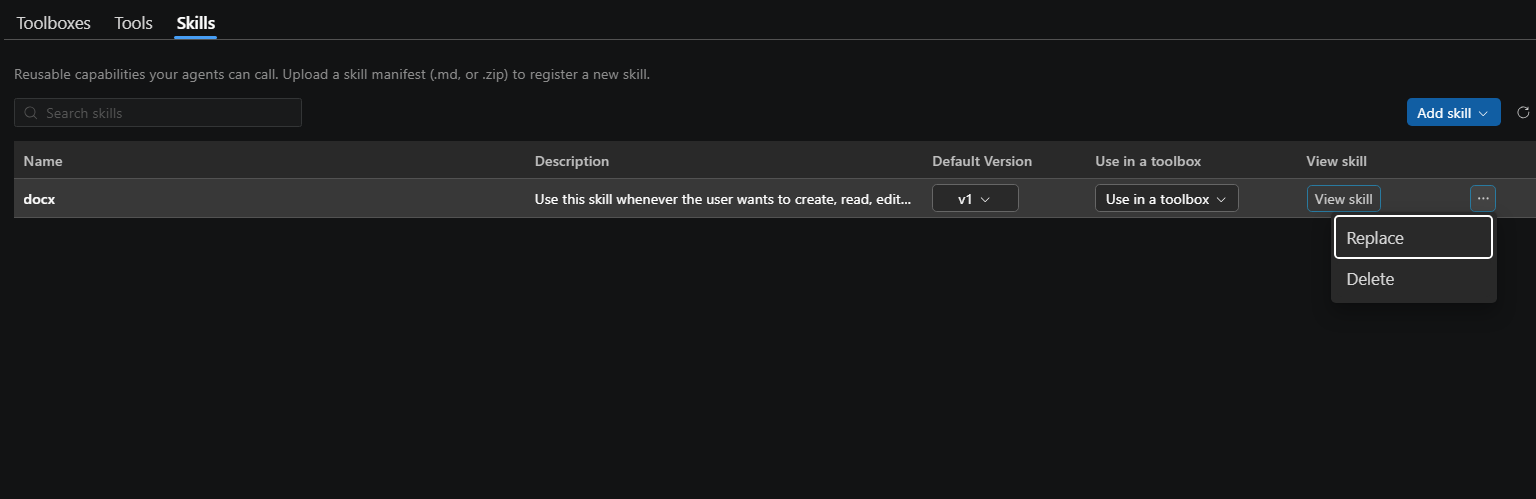This screenshot has height=499, width=1536.
Task: Focus the Search skills input field
Action: click(158, 113)
